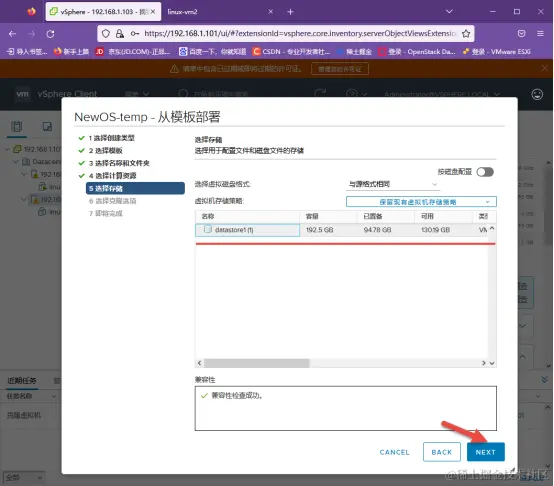Click the vm logo in vSphere header
Screen dimensions: 554x486
point(23,94)
